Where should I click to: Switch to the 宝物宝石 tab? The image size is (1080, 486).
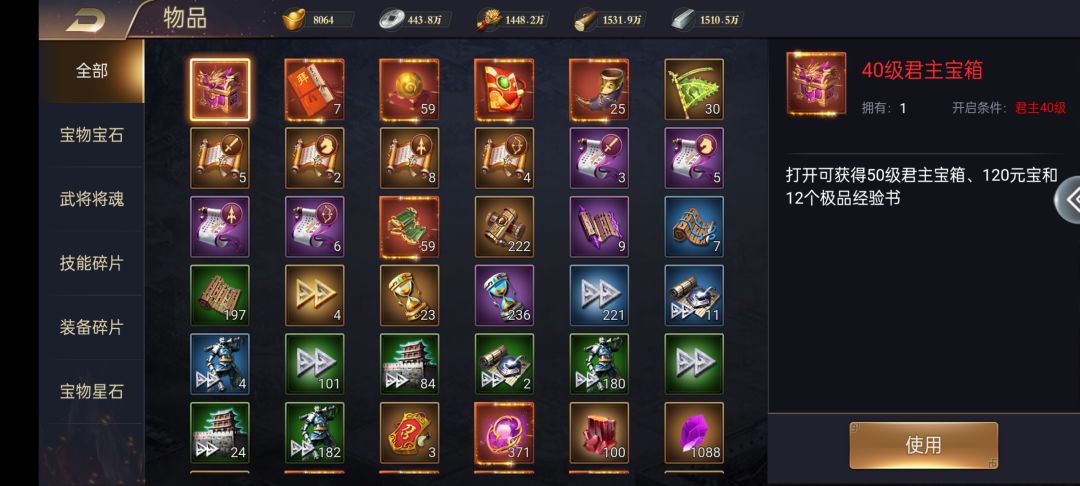pyautogui.click(x=92, y=135)
